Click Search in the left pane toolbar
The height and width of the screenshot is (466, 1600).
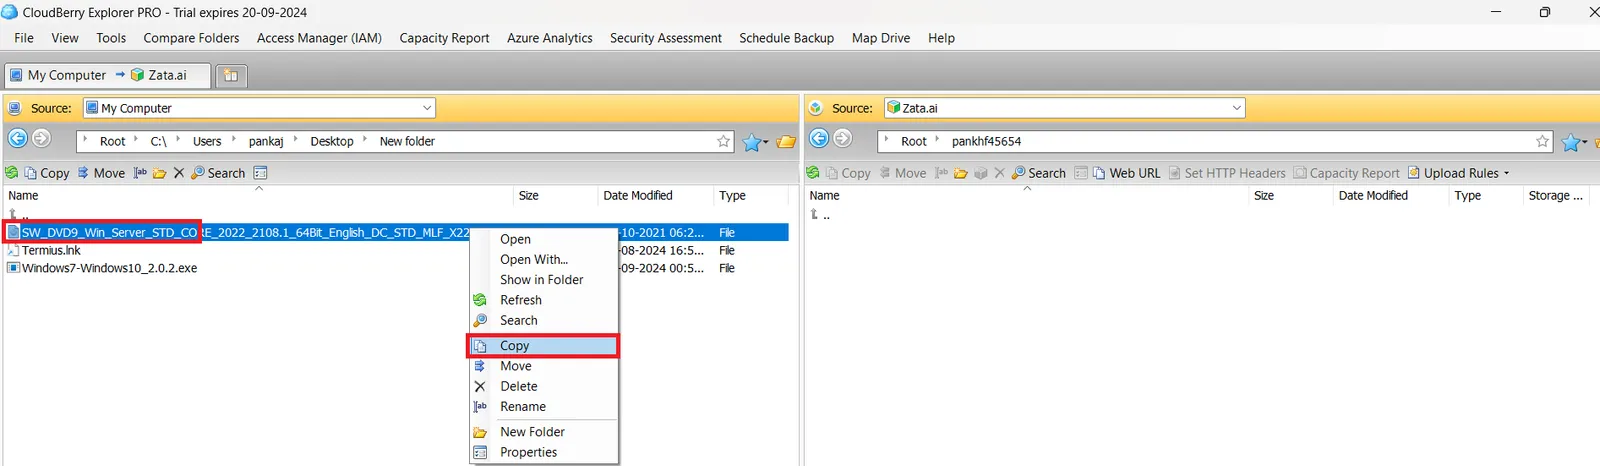[218, 173]
